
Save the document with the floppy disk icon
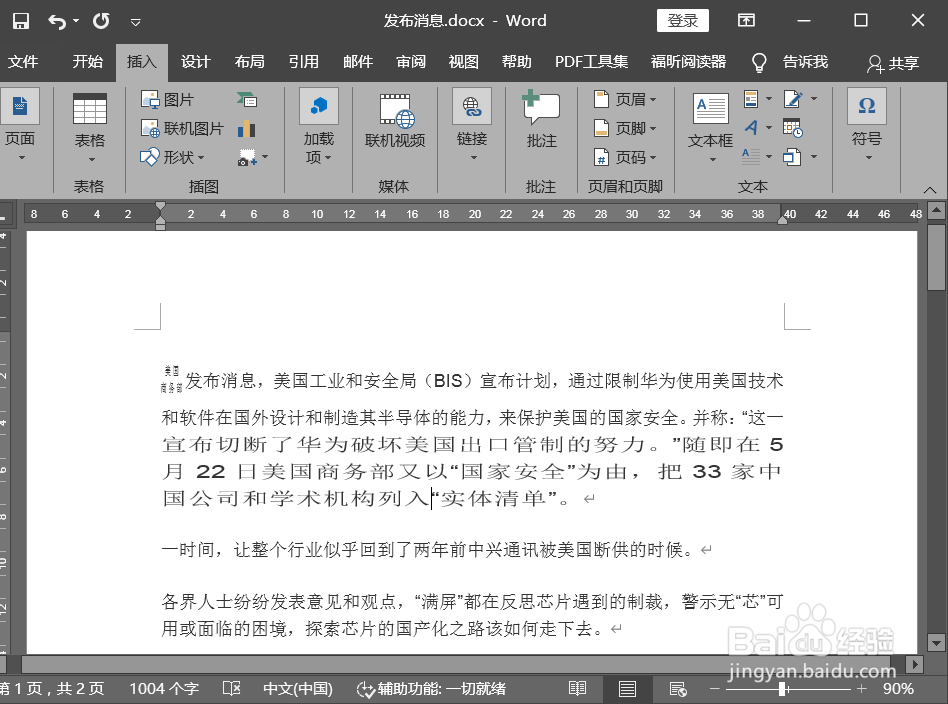click(21, 21)
